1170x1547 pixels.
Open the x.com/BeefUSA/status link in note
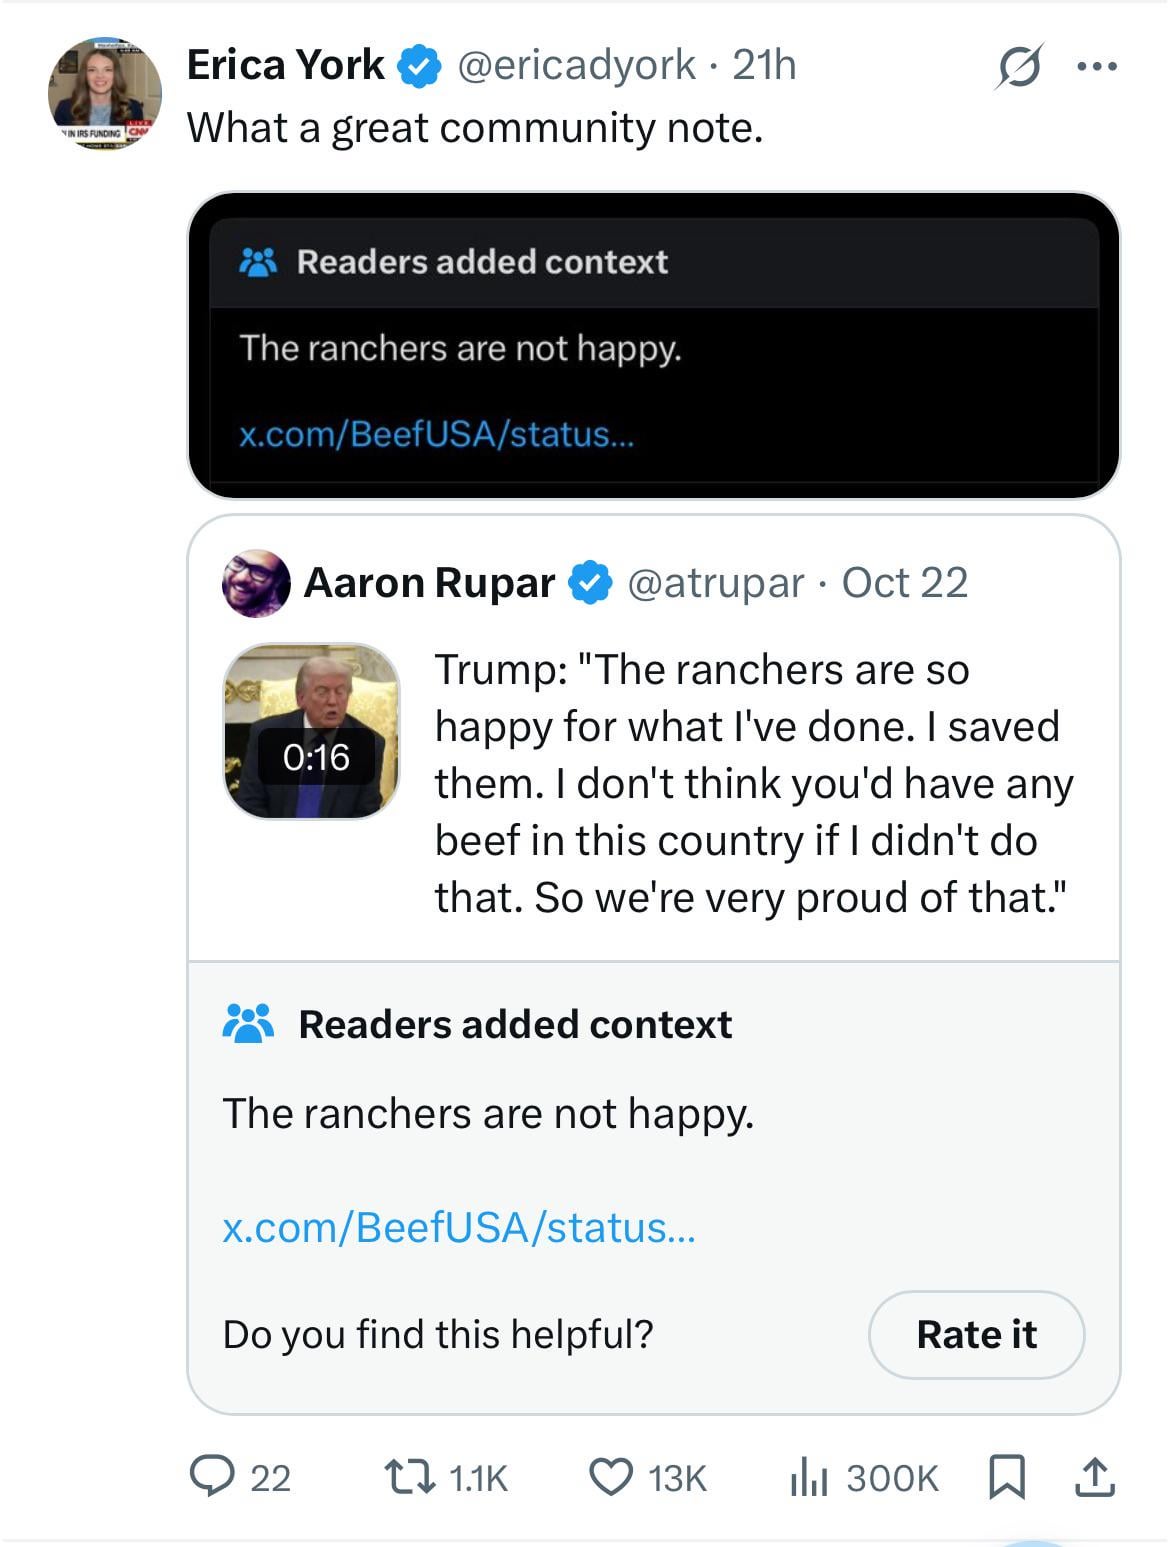459,1227
